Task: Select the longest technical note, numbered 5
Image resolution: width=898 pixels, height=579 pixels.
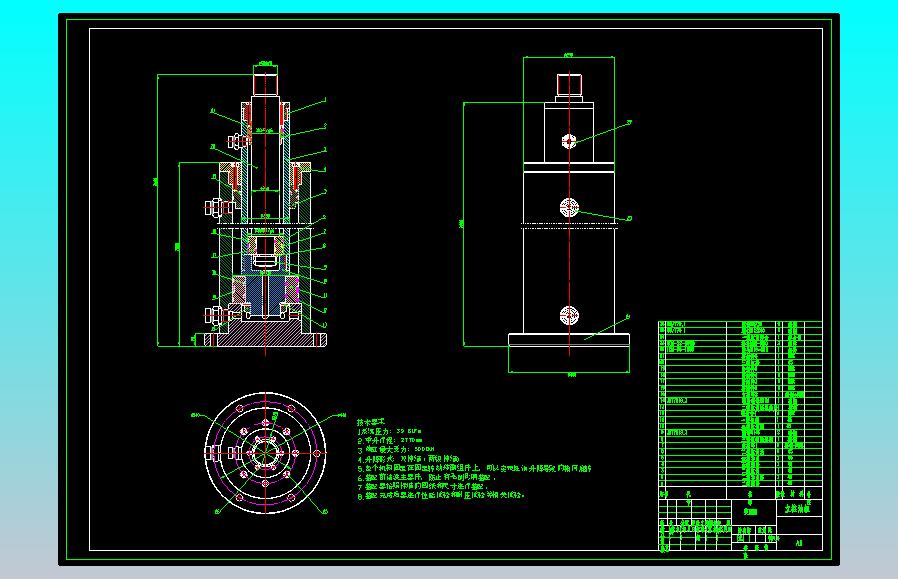Action: pyautogui.click(x=474, y=468)
